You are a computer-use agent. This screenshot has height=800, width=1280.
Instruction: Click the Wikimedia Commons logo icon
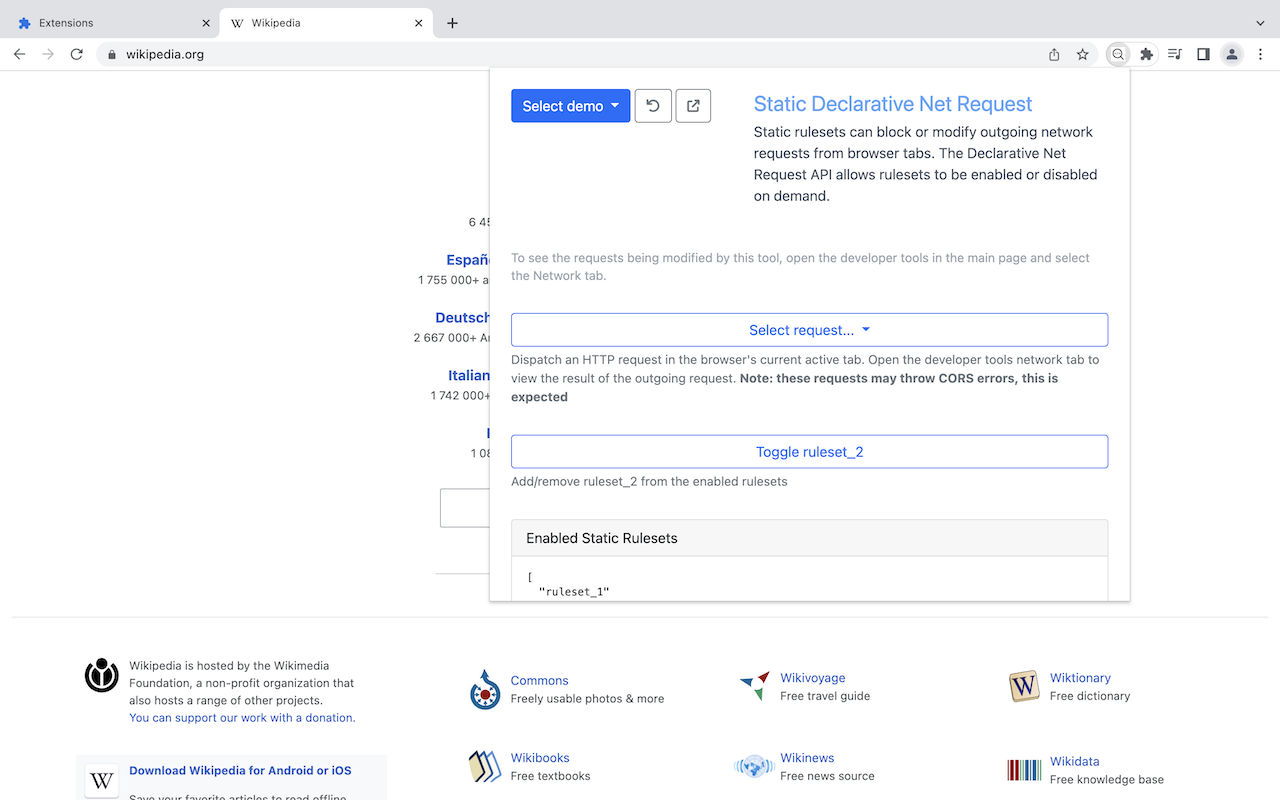pyautogui.click(x=484, y=689)
